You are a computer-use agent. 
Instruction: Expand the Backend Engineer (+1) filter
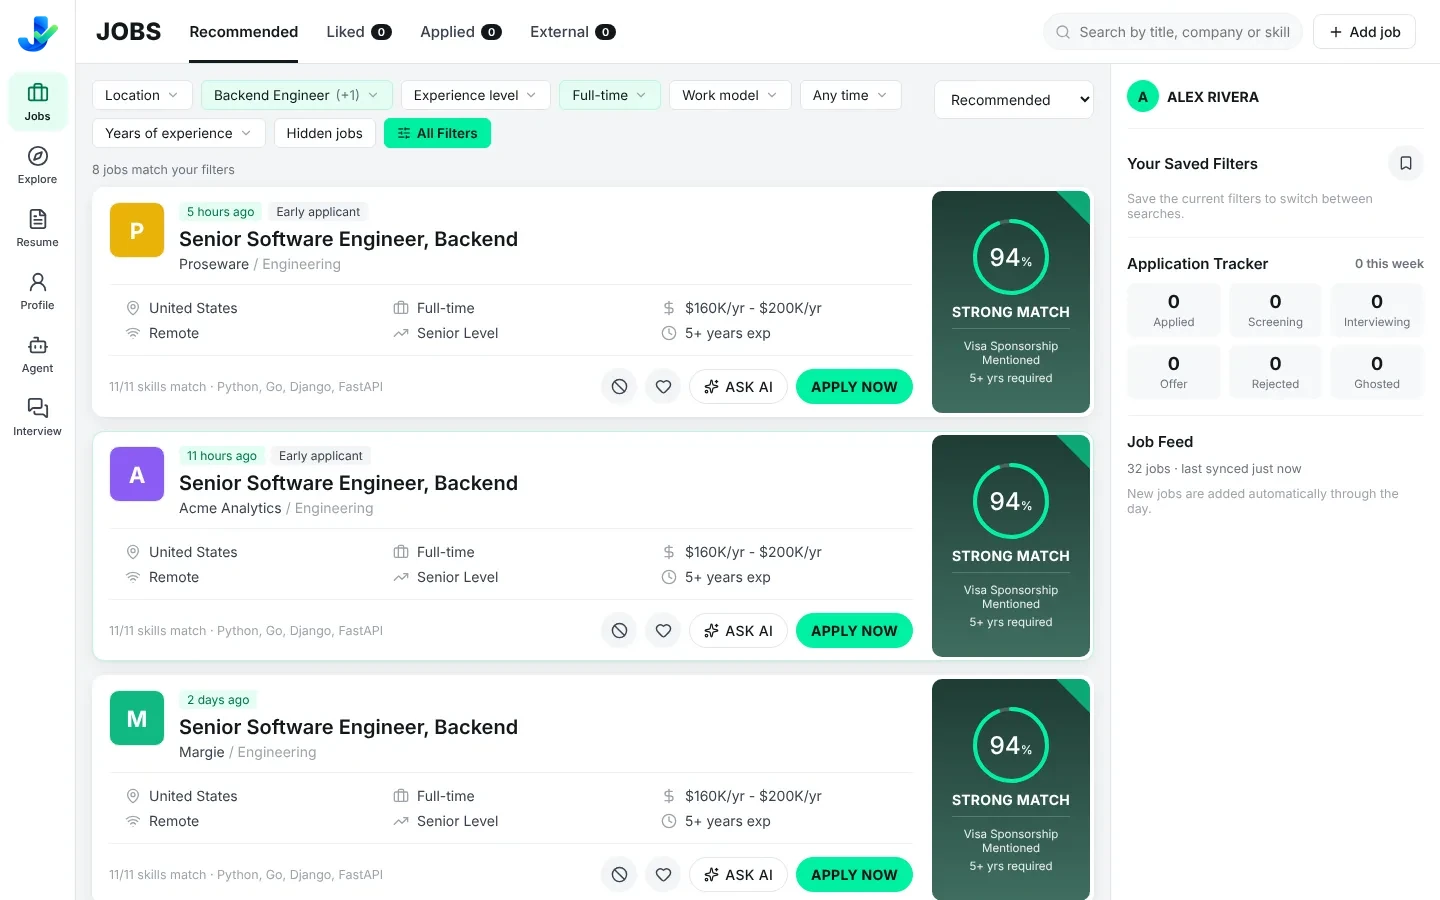297,95
